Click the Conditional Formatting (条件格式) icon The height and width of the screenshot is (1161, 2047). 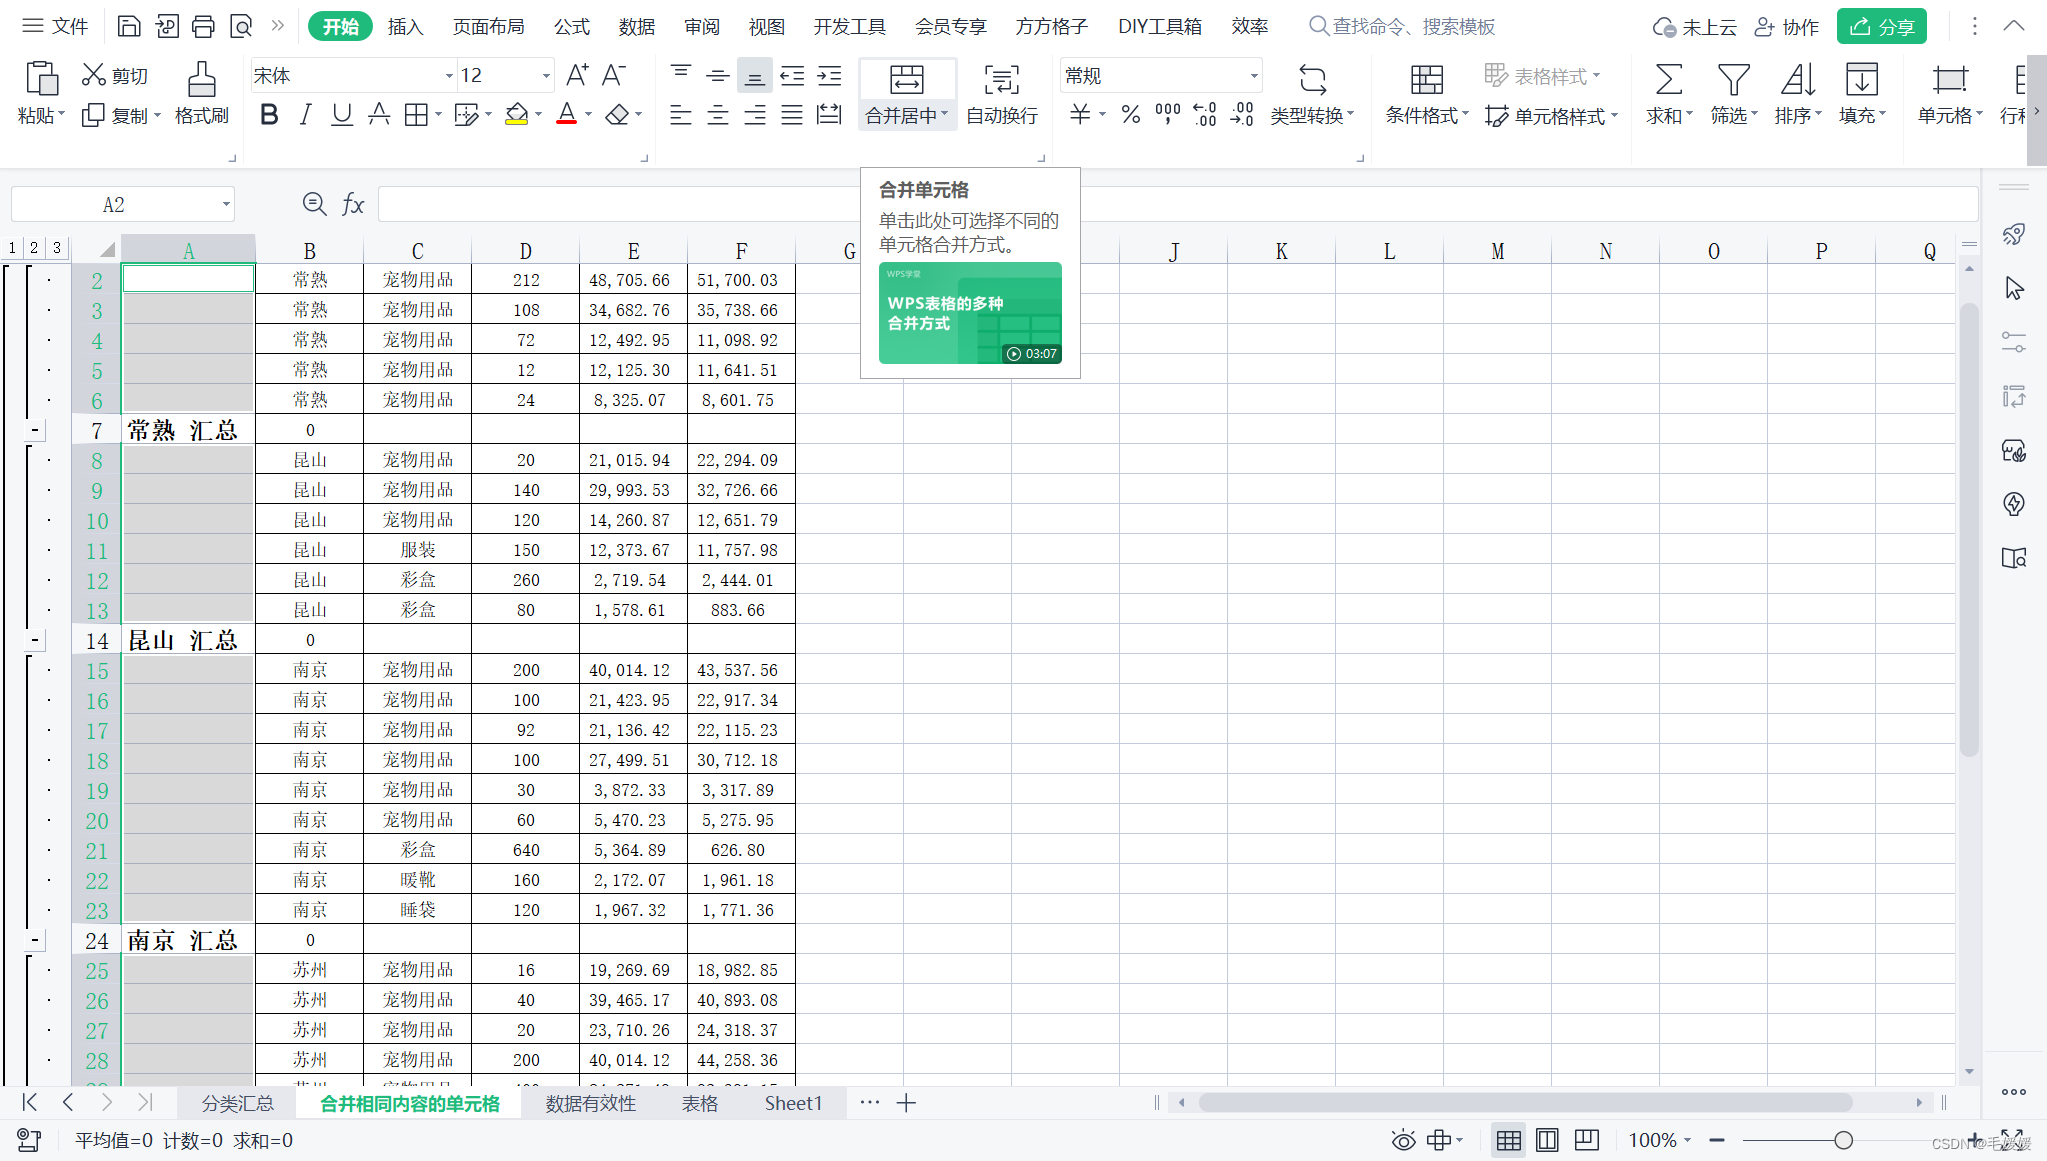1426,79
